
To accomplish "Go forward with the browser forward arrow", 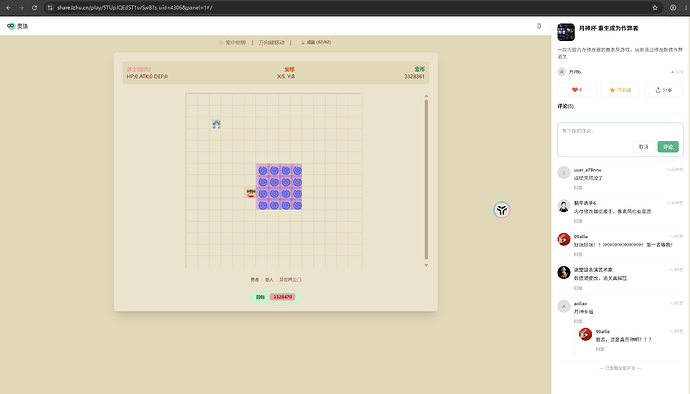I will (x=21, y=7).
